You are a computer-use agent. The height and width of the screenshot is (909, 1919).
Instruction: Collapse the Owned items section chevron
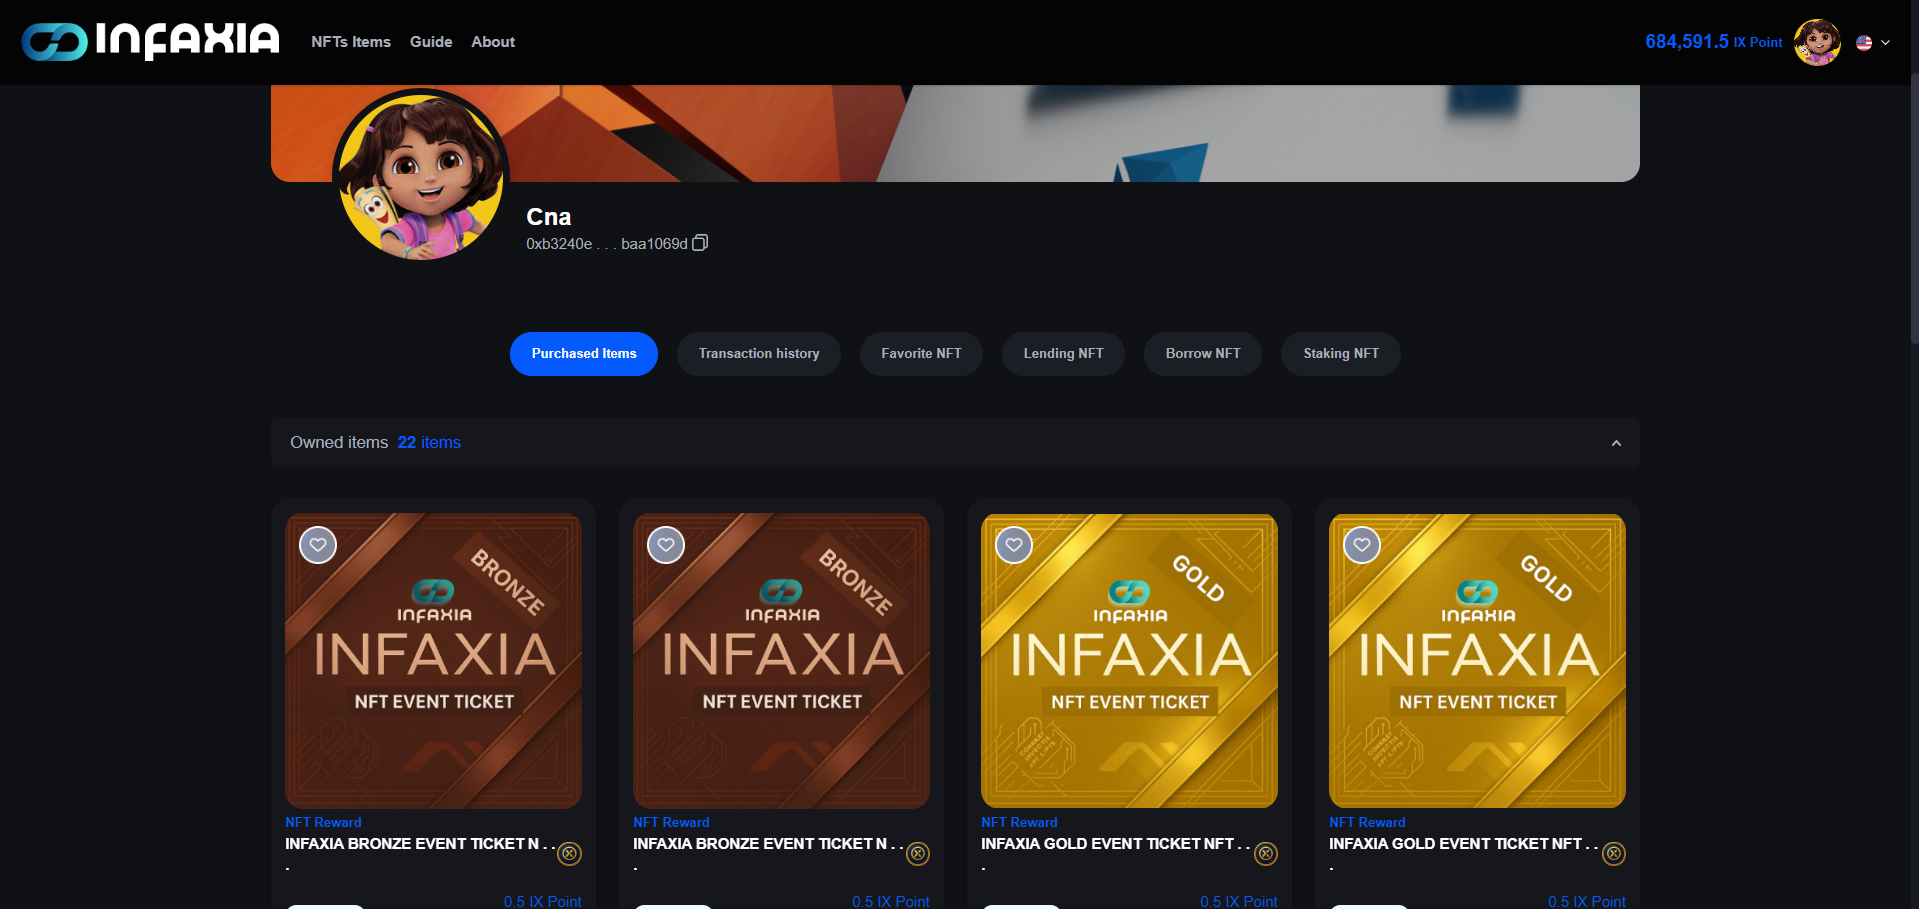[1616, 443]
